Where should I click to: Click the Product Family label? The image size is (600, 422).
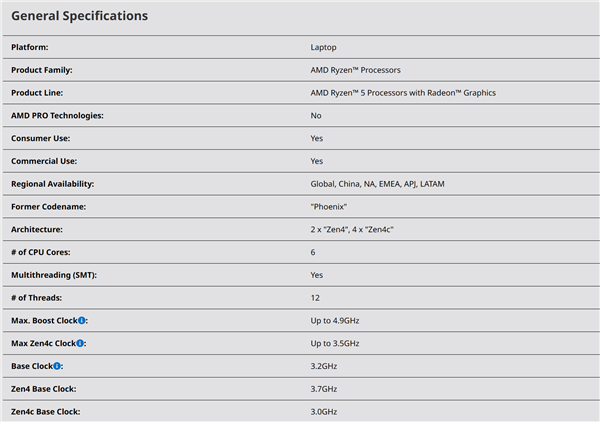click(42, 70)
